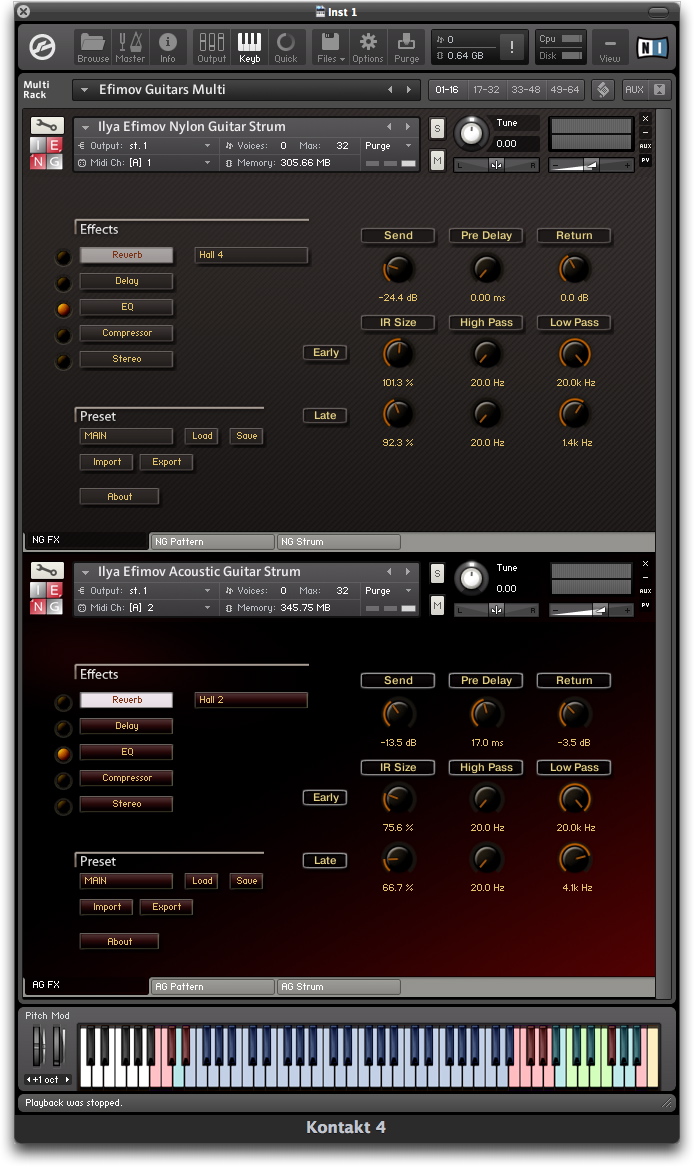Go to next Nylon Guitar instrument arrow
This screenshot has height=1167, width=694.
coord(407,127)
